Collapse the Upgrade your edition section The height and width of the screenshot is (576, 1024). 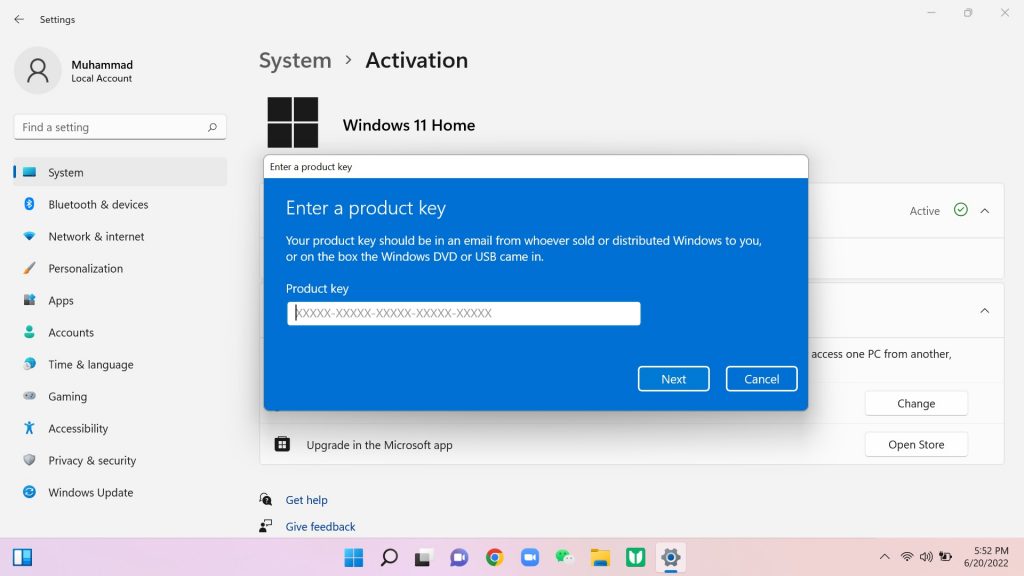(x=985, y=310)
